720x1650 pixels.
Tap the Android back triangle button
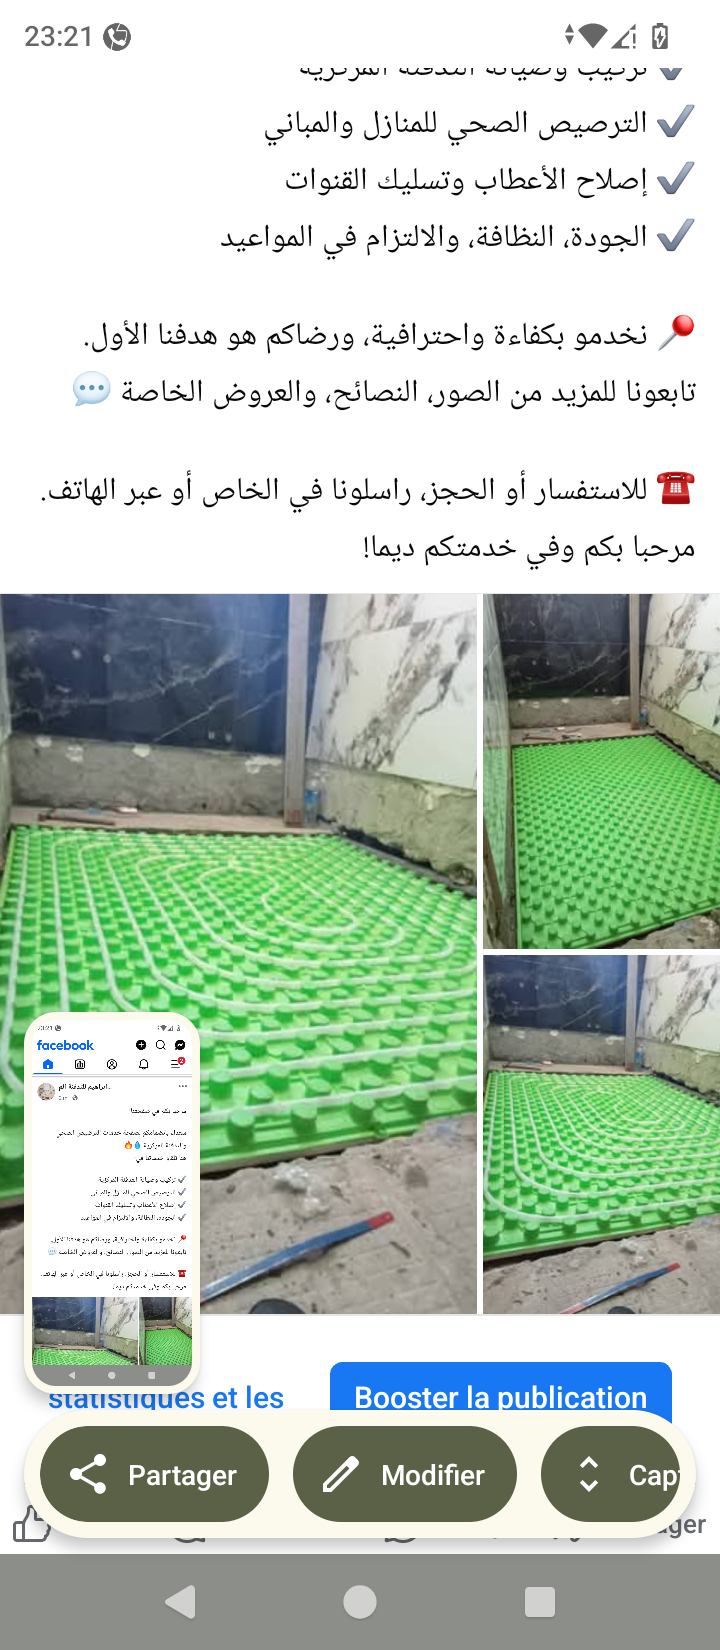[x=181, y=1602]
